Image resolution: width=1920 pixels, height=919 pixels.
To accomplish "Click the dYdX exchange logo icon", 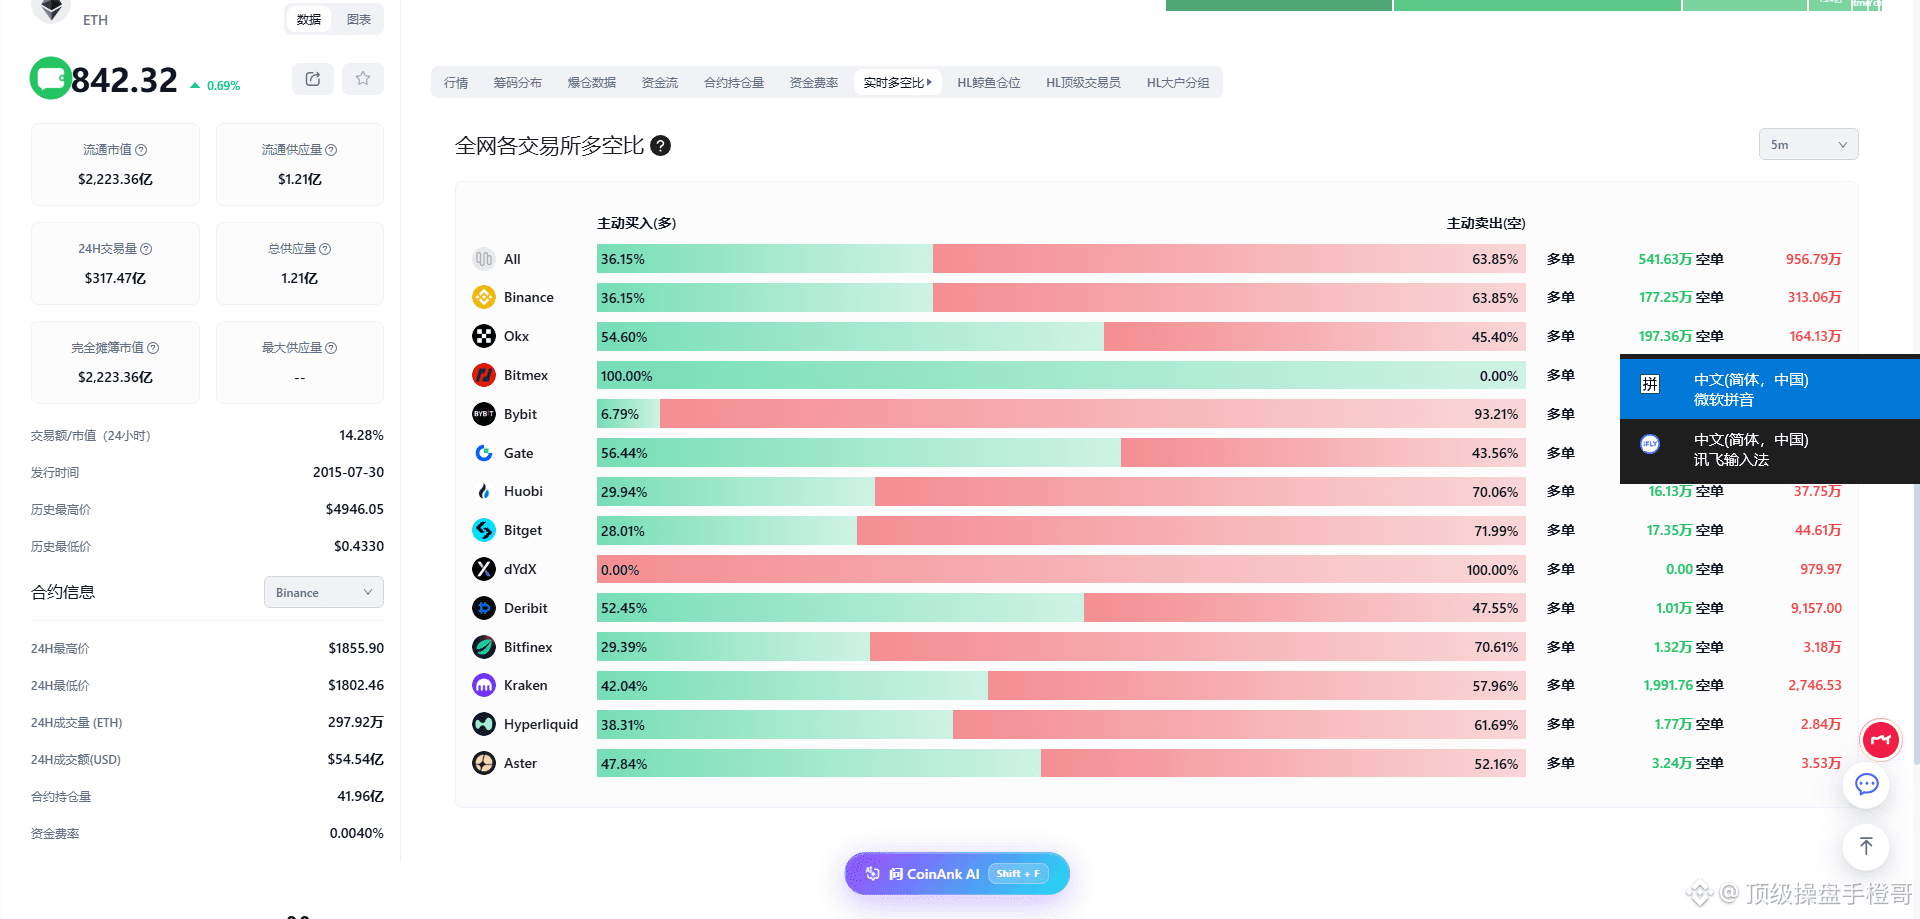I will [484, 569].
